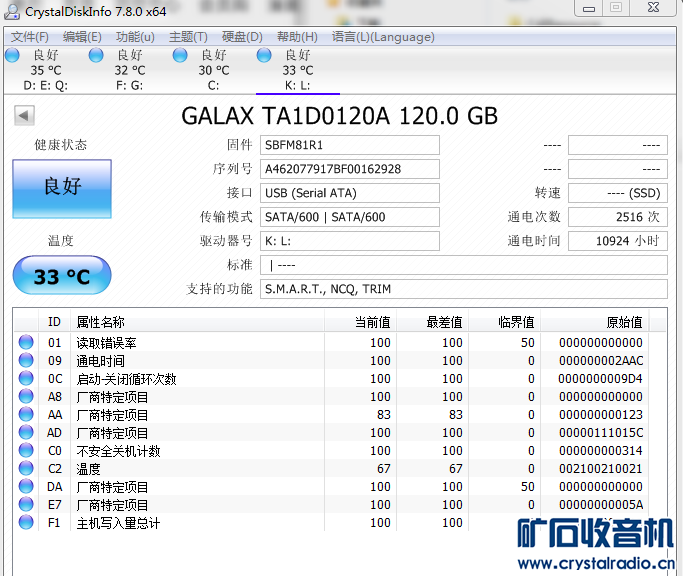The width and height of the screenshot is (683, 576).
Task: Click the 良好 health status button
Action: pos(62,188)
